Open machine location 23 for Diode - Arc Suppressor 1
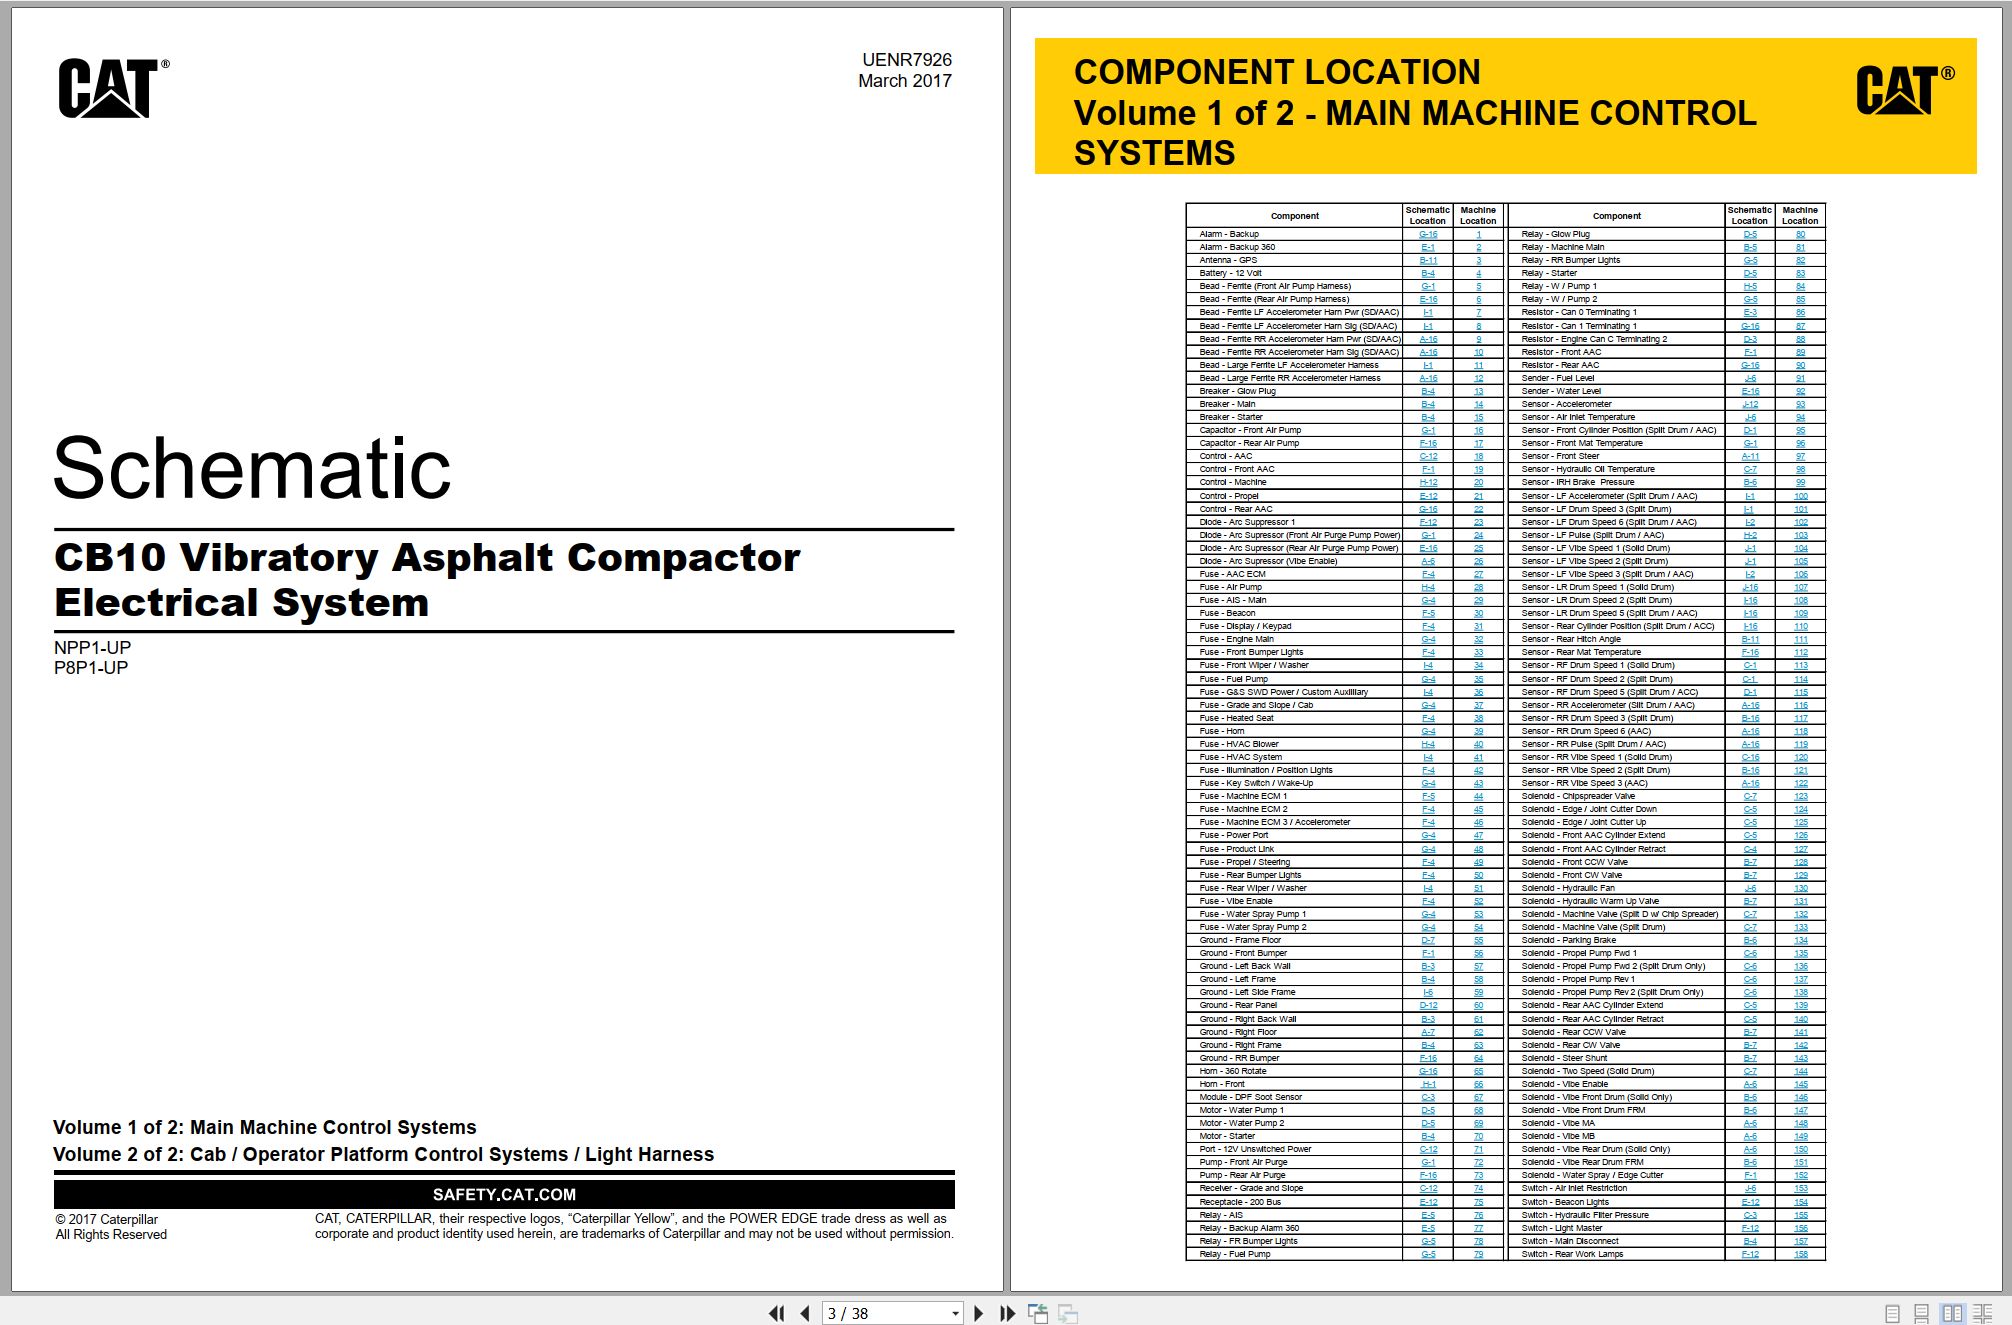Image resolution: width=2012 pixels, height=1325 pixels. coord(1478,522)
